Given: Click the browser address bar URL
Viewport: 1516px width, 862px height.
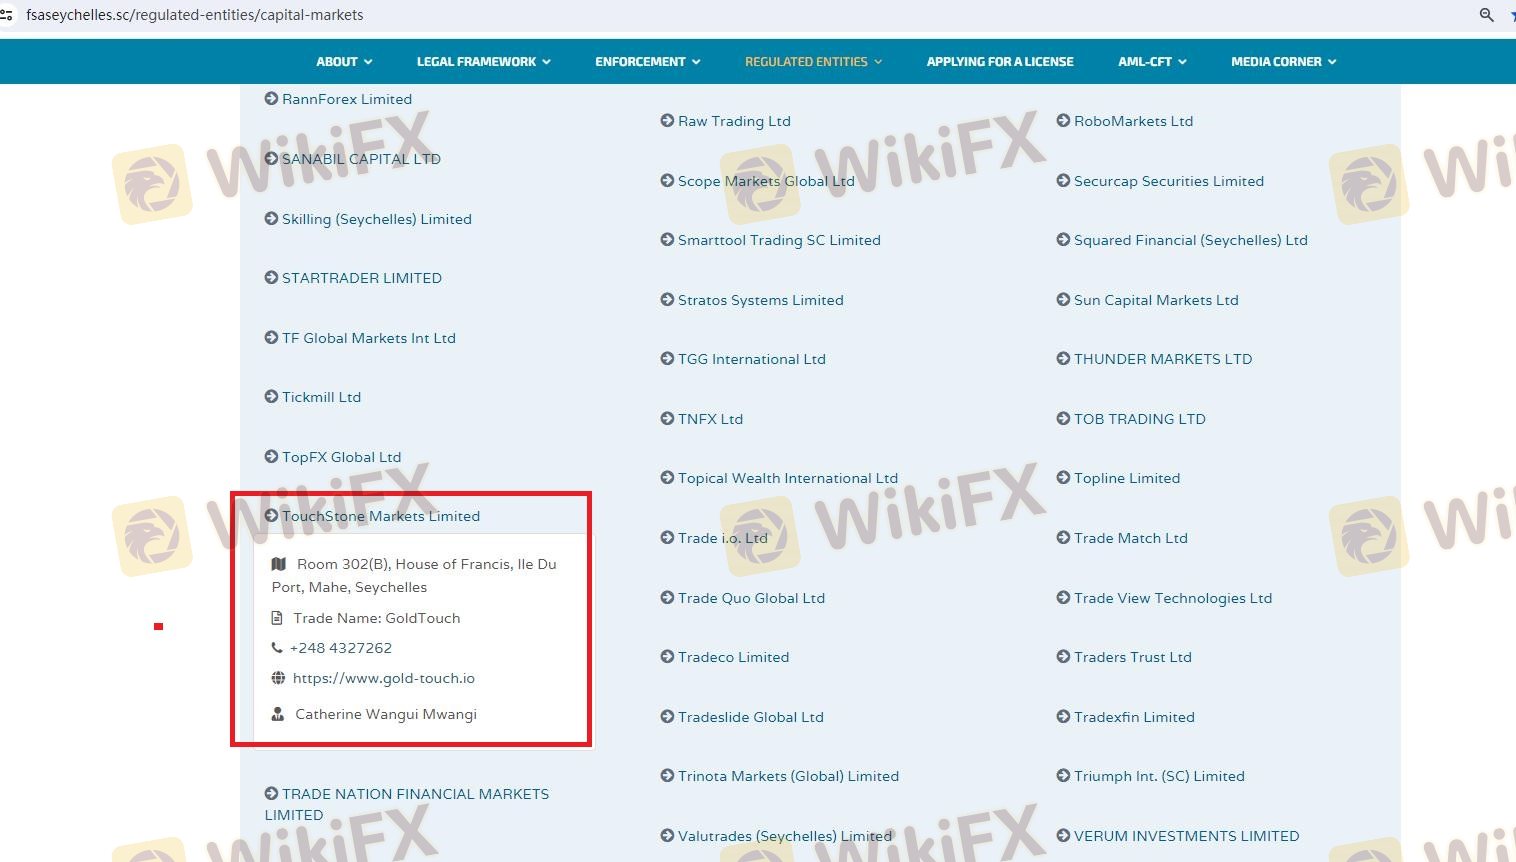Looking at the screenshot, I should coord(195,15).
